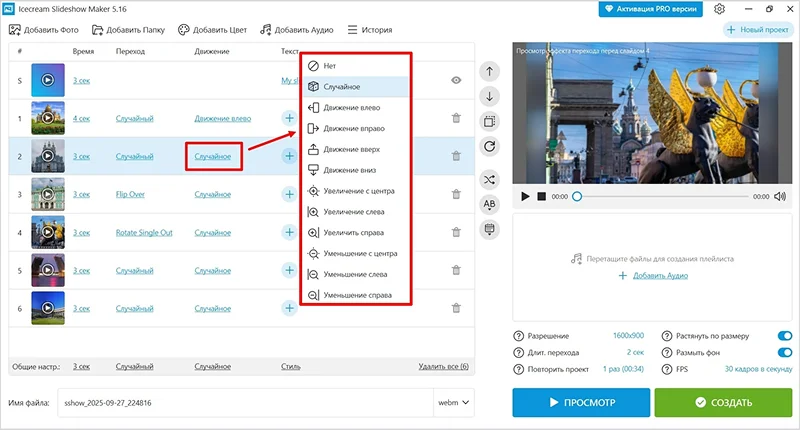Click the video preview seek slider
The image size is (800, 430).
pyautogui.click(x=660, y=197)
